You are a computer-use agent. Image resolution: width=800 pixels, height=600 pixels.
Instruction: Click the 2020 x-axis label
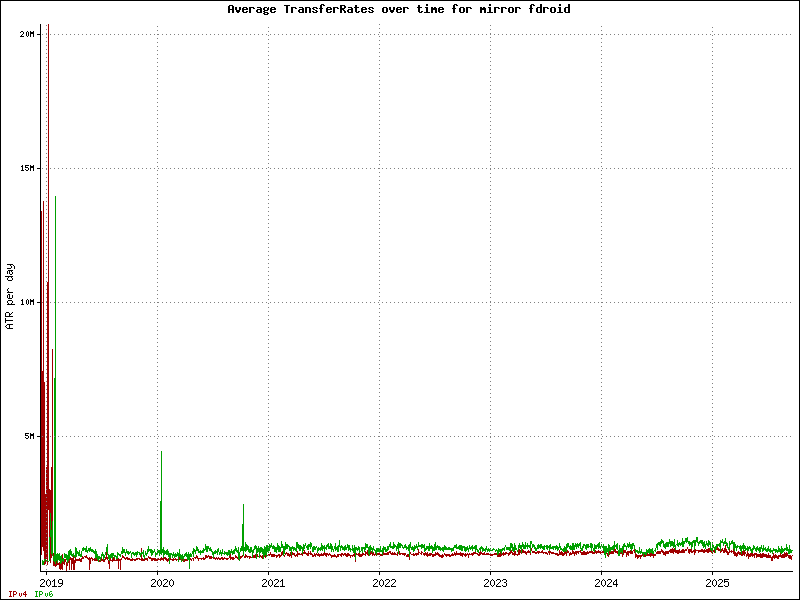pos(162,582)
